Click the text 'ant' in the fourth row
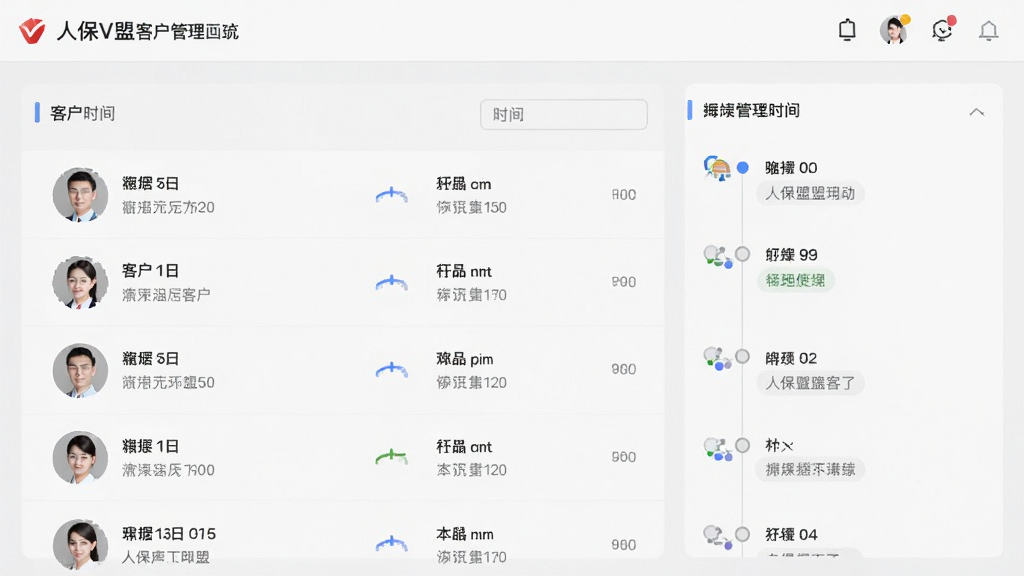1024x576 pixels. [481, 447]
